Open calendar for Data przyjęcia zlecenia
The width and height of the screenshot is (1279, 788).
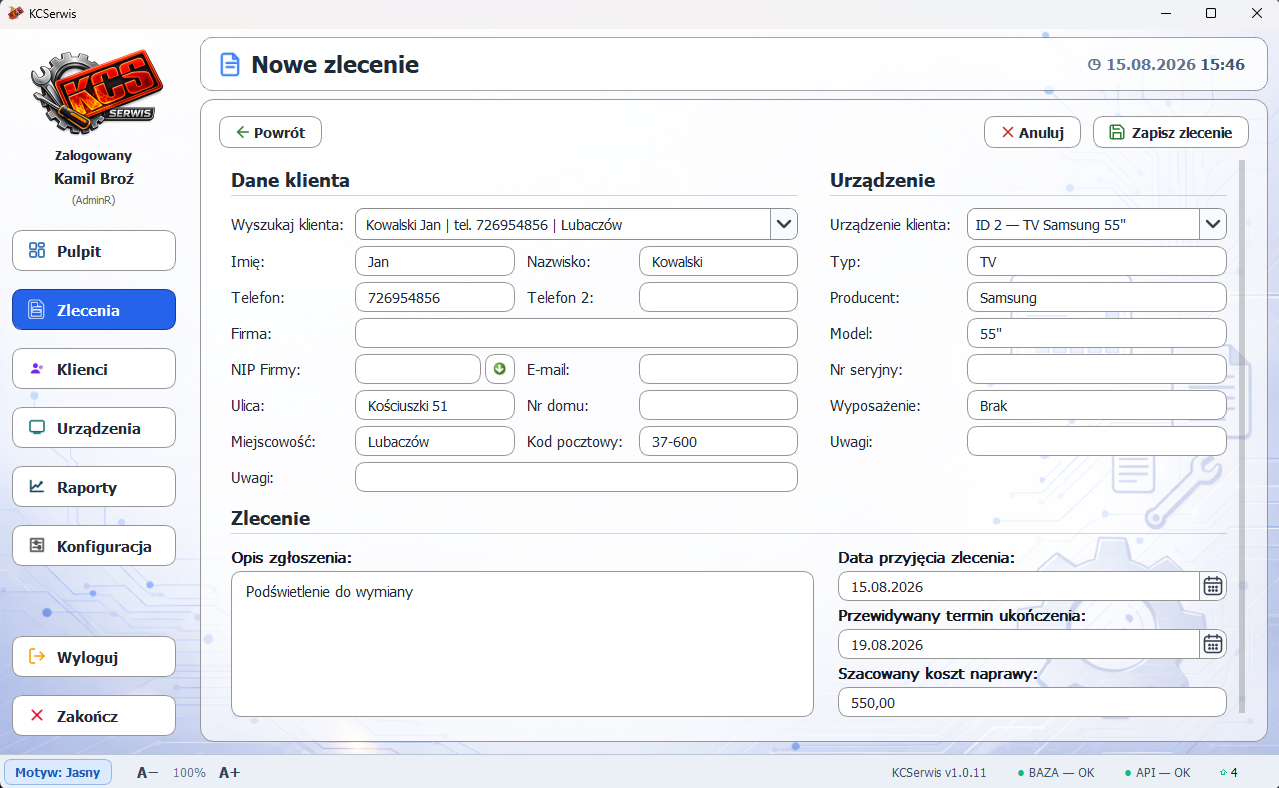(1213, 586)
